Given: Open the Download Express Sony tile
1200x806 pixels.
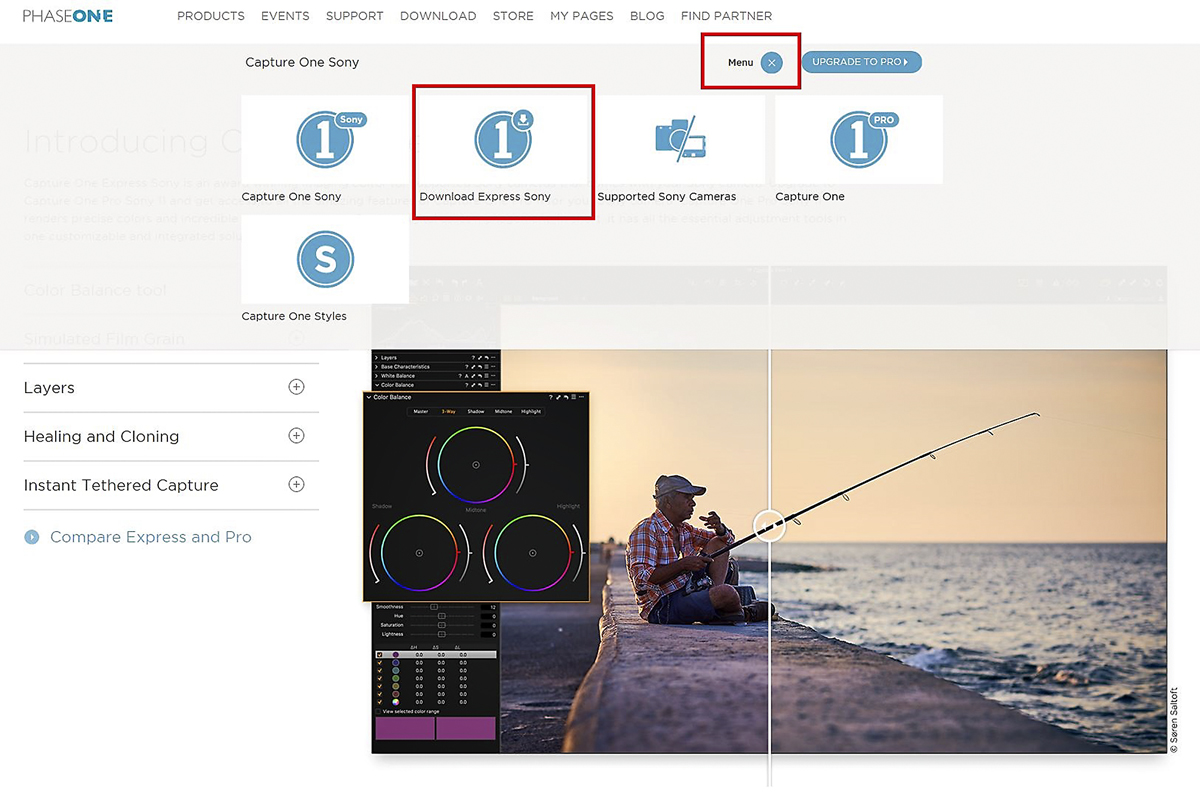Looking at the screenshot, I should click(x=503, y=150).
